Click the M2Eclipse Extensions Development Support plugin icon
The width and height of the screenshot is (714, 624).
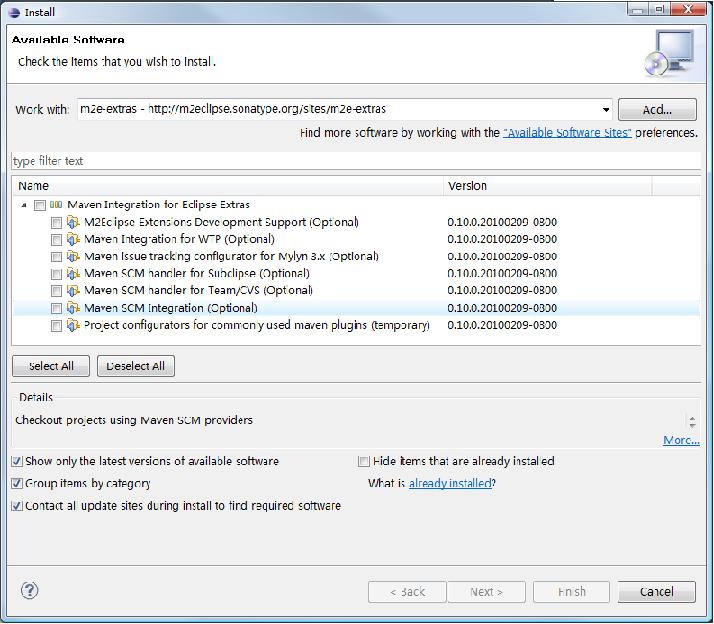point(72,222)
